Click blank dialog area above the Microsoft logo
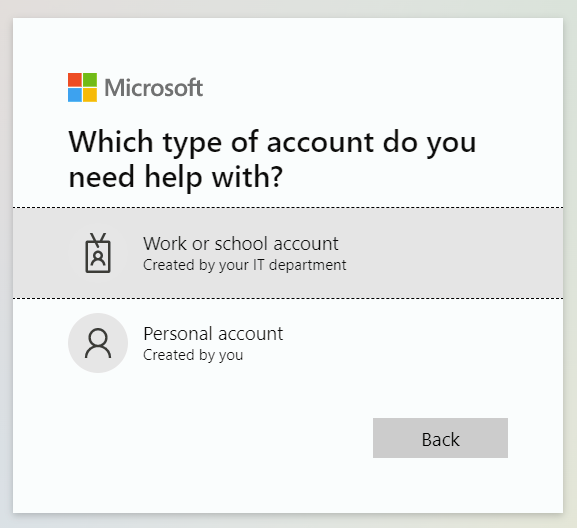The height and width of the screenshot is (528, 577). pyautogui.click(x=288, y=44)
